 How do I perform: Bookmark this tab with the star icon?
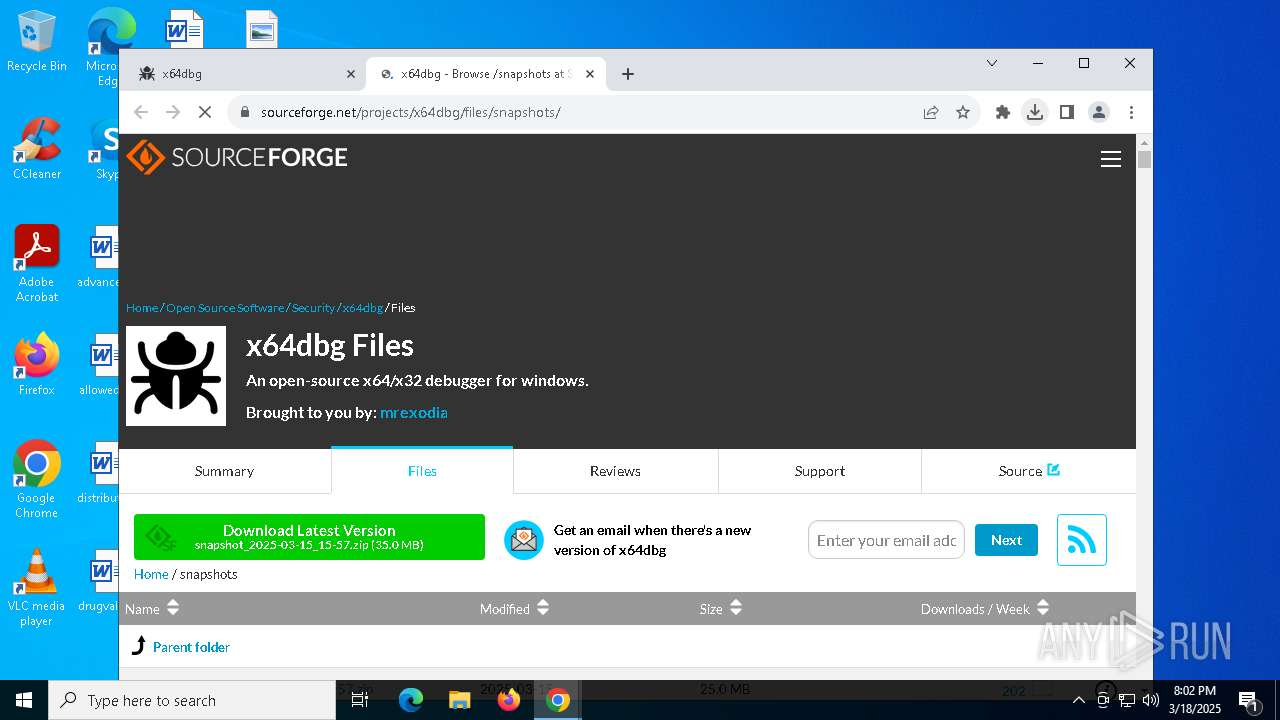pyautogui.click(x=963, y=112)
